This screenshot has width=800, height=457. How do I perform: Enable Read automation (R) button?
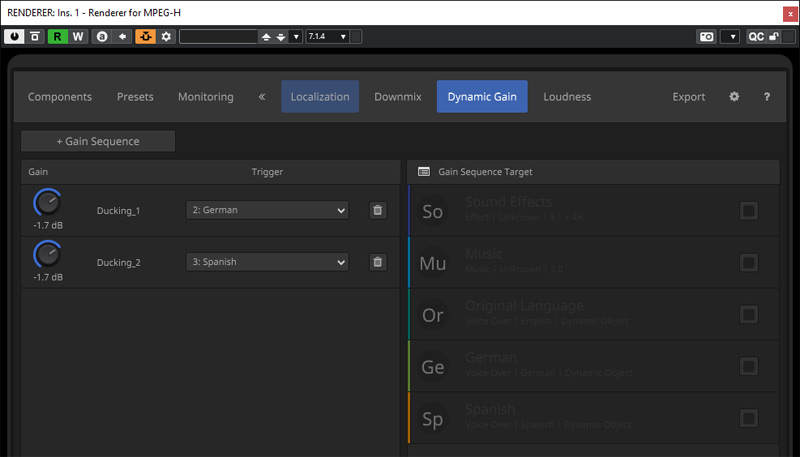pyautogui.click(x=57, y=36)
